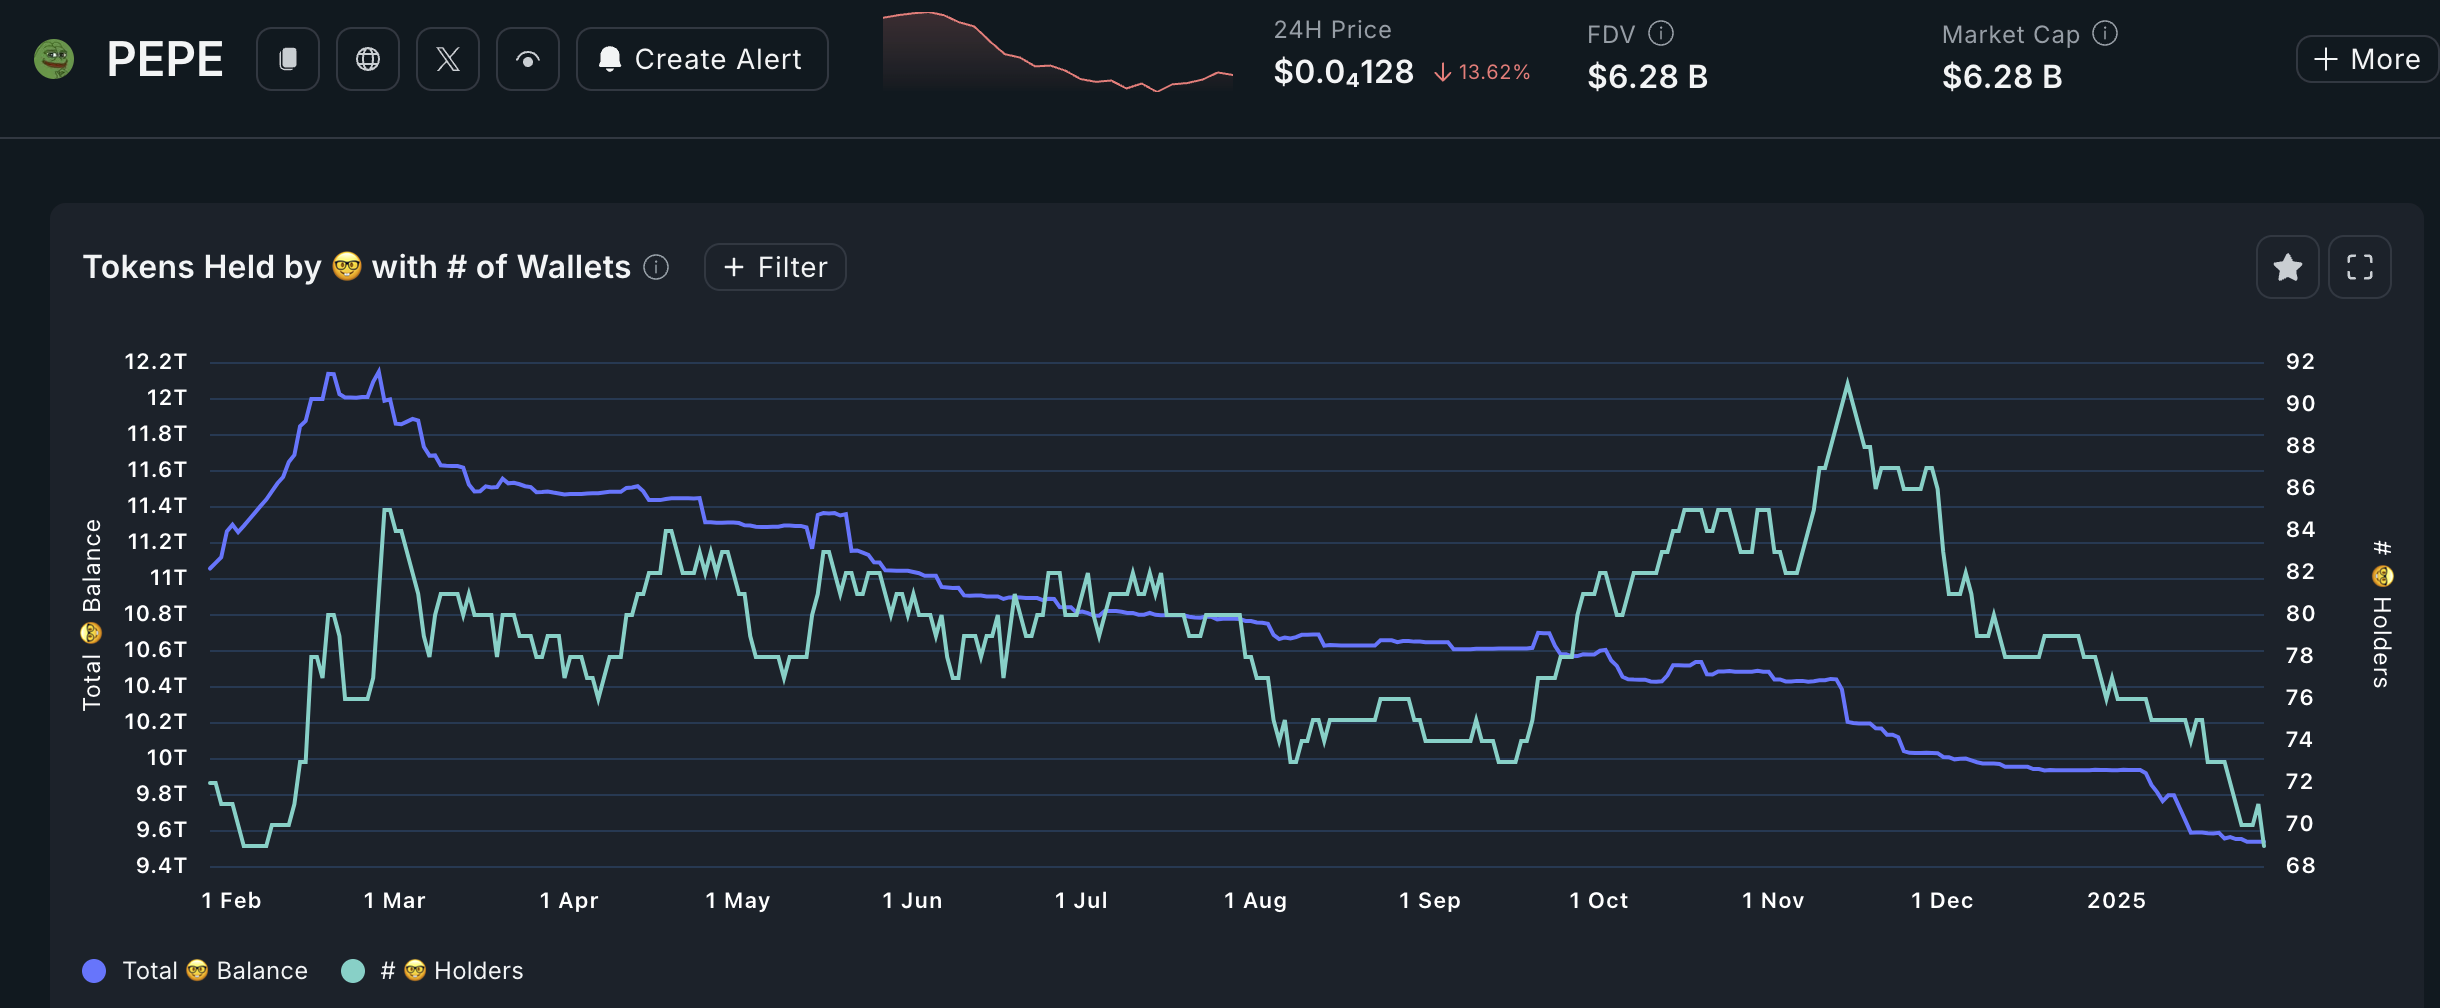
Task: Copy the PEPE contract address icon
Action: pos(288,59)
